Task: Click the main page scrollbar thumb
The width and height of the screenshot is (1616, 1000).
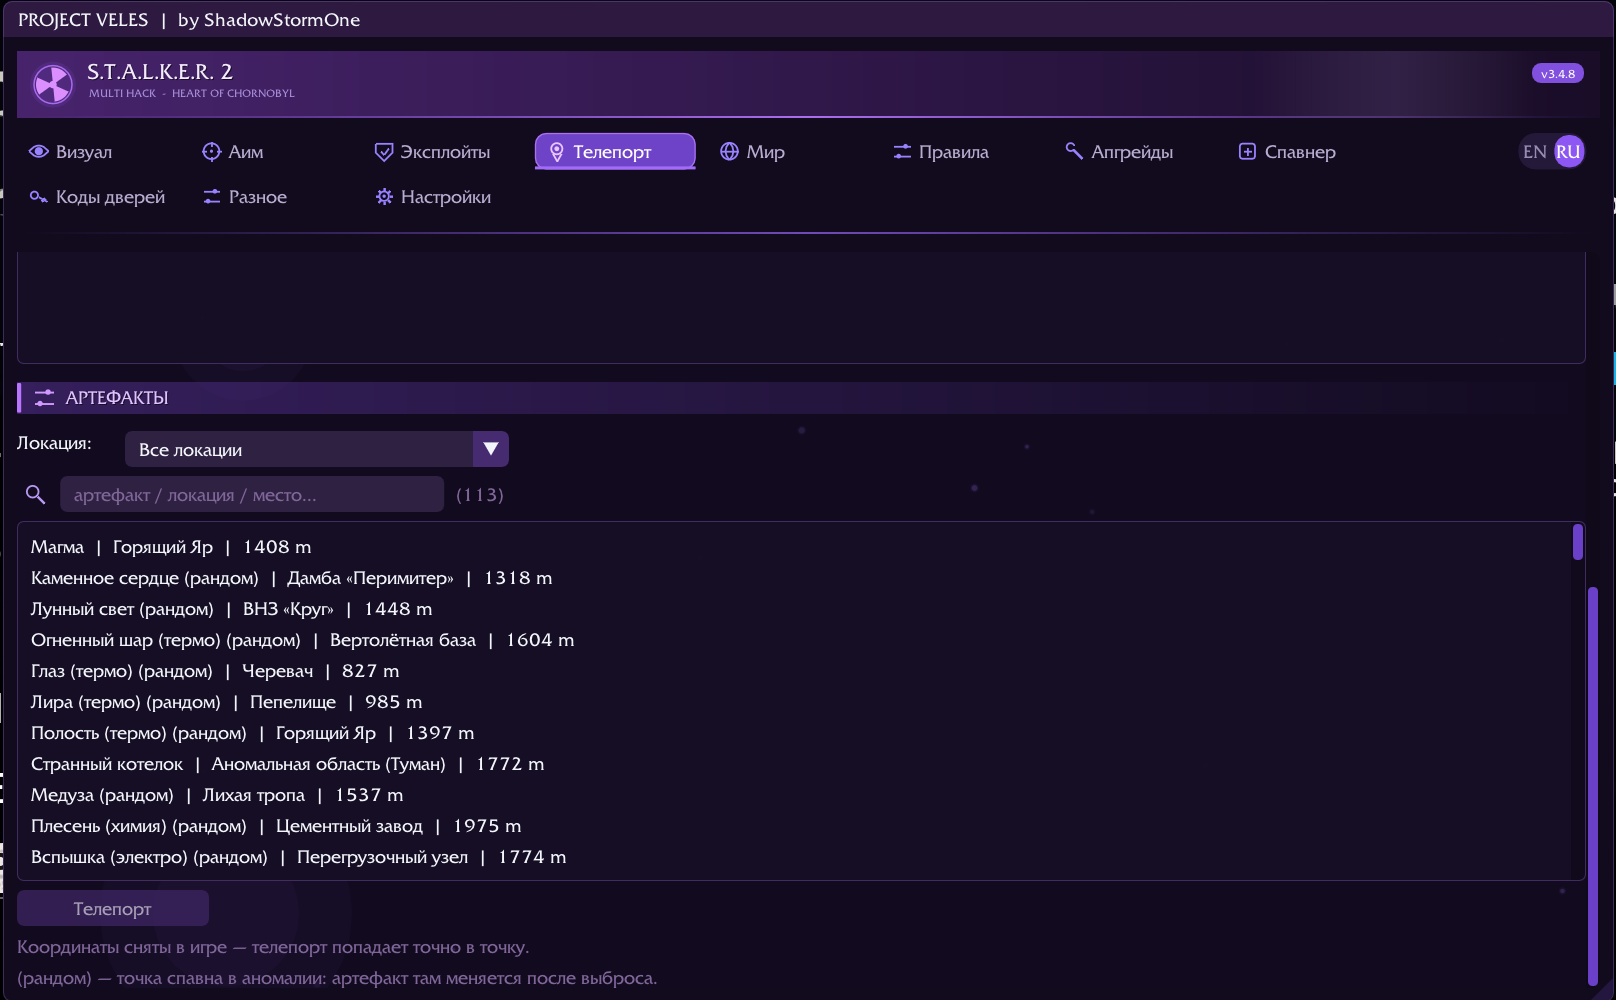Action: (1593, 786)
